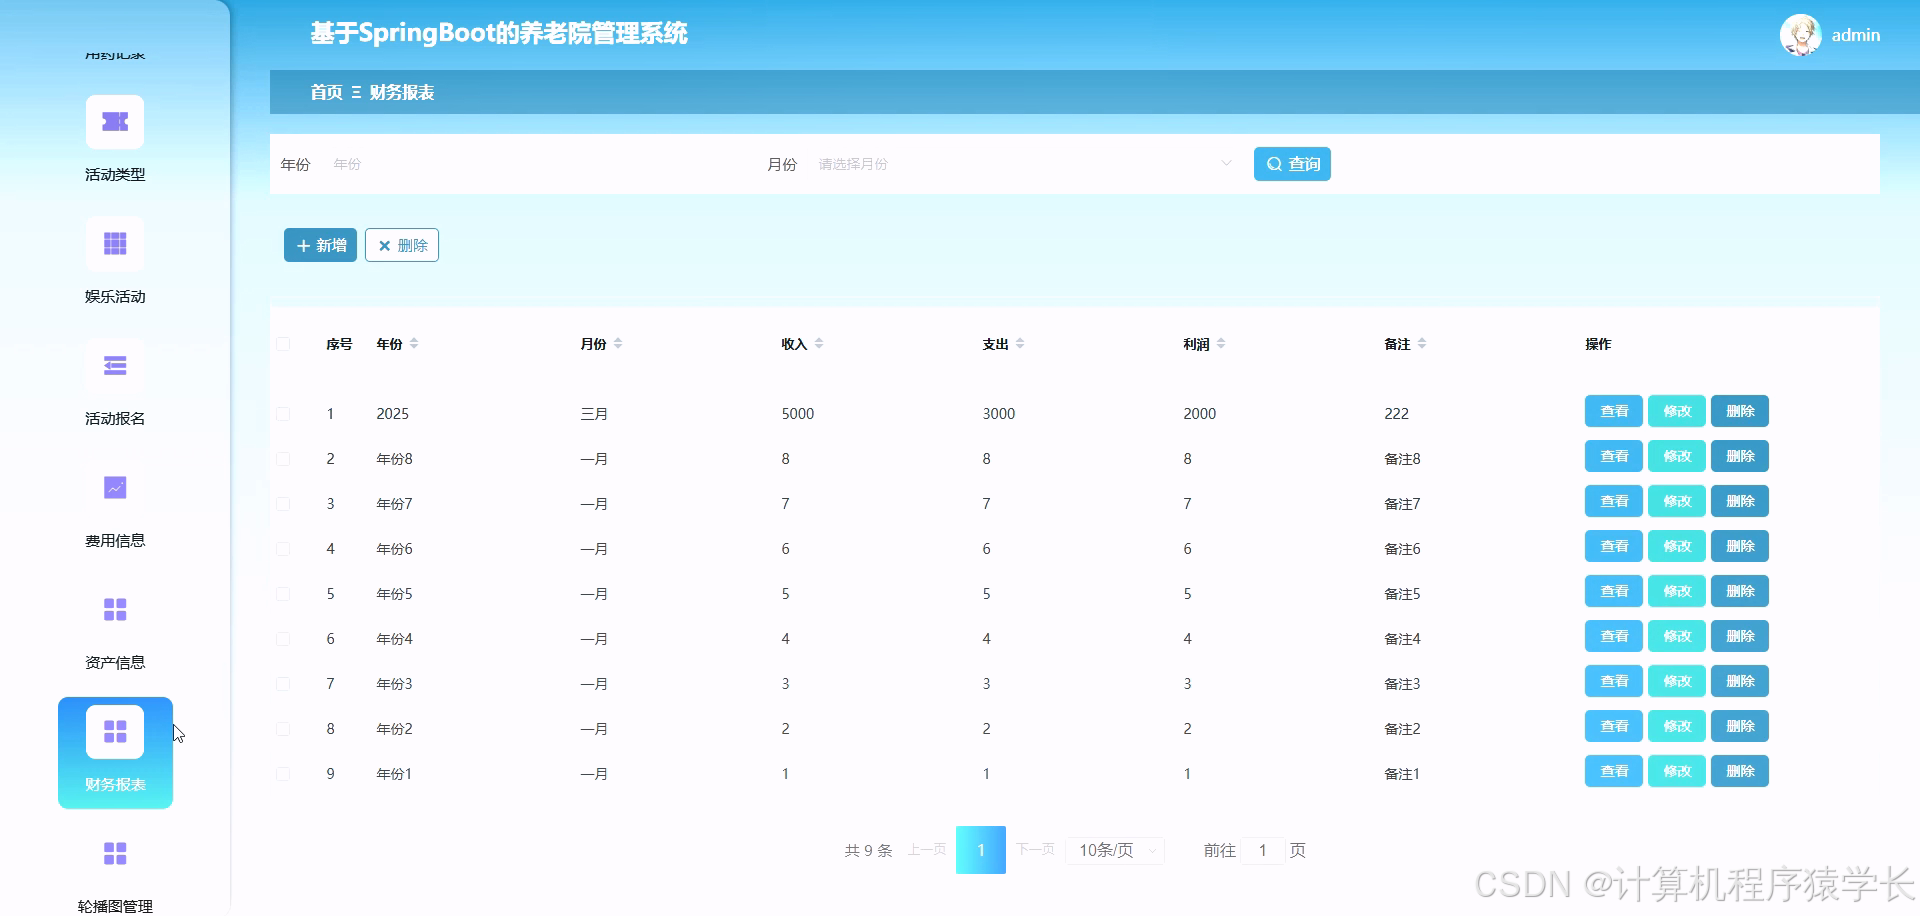The width and height of the screenshot is (1920, 916).
Task: Check the row for year 2025
Action: [283, 413]
